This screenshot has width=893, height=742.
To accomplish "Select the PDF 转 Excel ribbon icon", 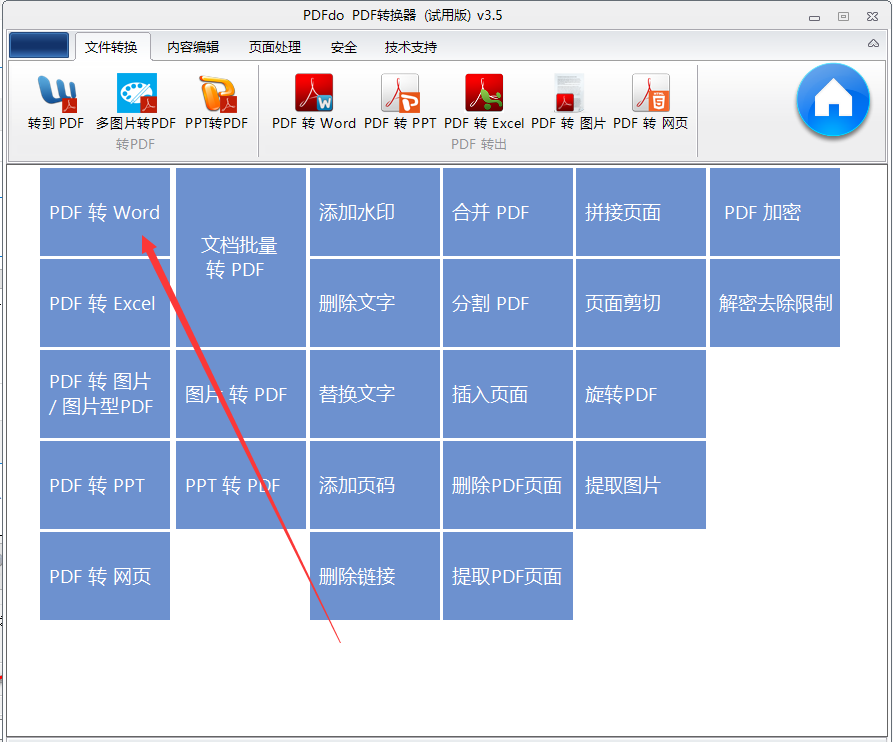I will [484, 102].
